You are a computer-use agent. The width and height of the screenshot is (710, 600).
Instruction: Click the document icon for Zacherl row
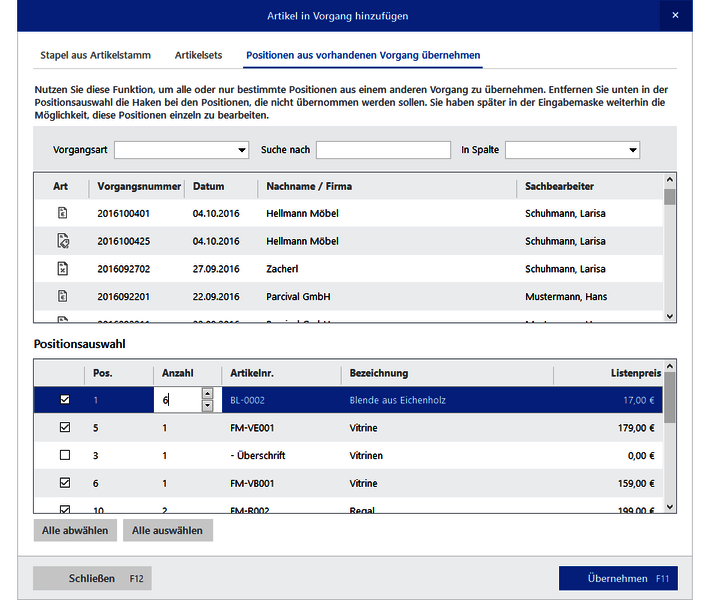click(62, 269)
